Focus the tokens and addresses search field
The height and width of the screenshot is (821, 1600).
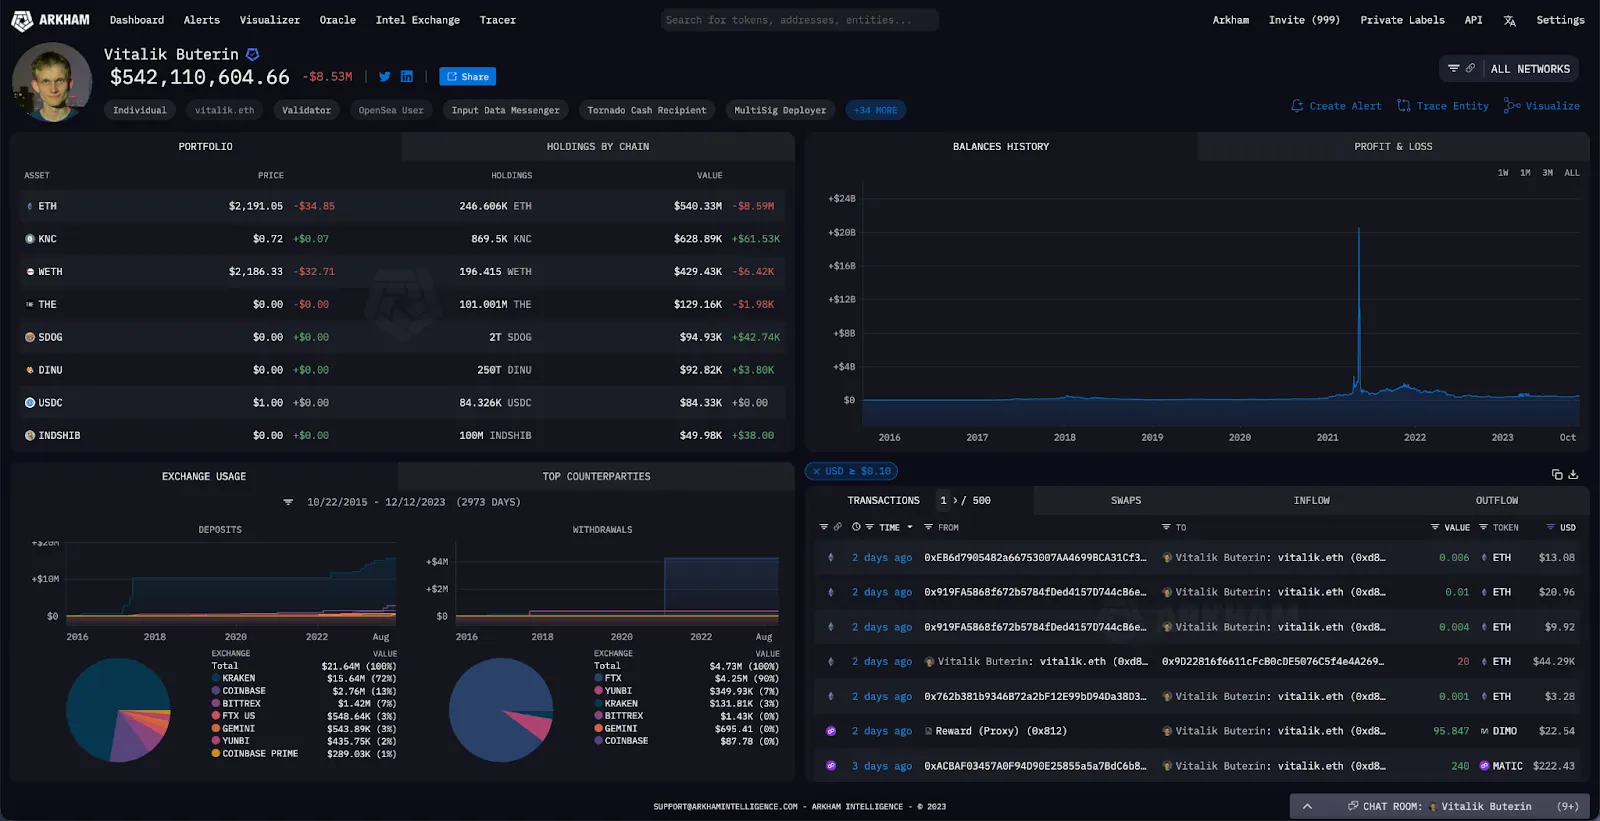(799, 20)
